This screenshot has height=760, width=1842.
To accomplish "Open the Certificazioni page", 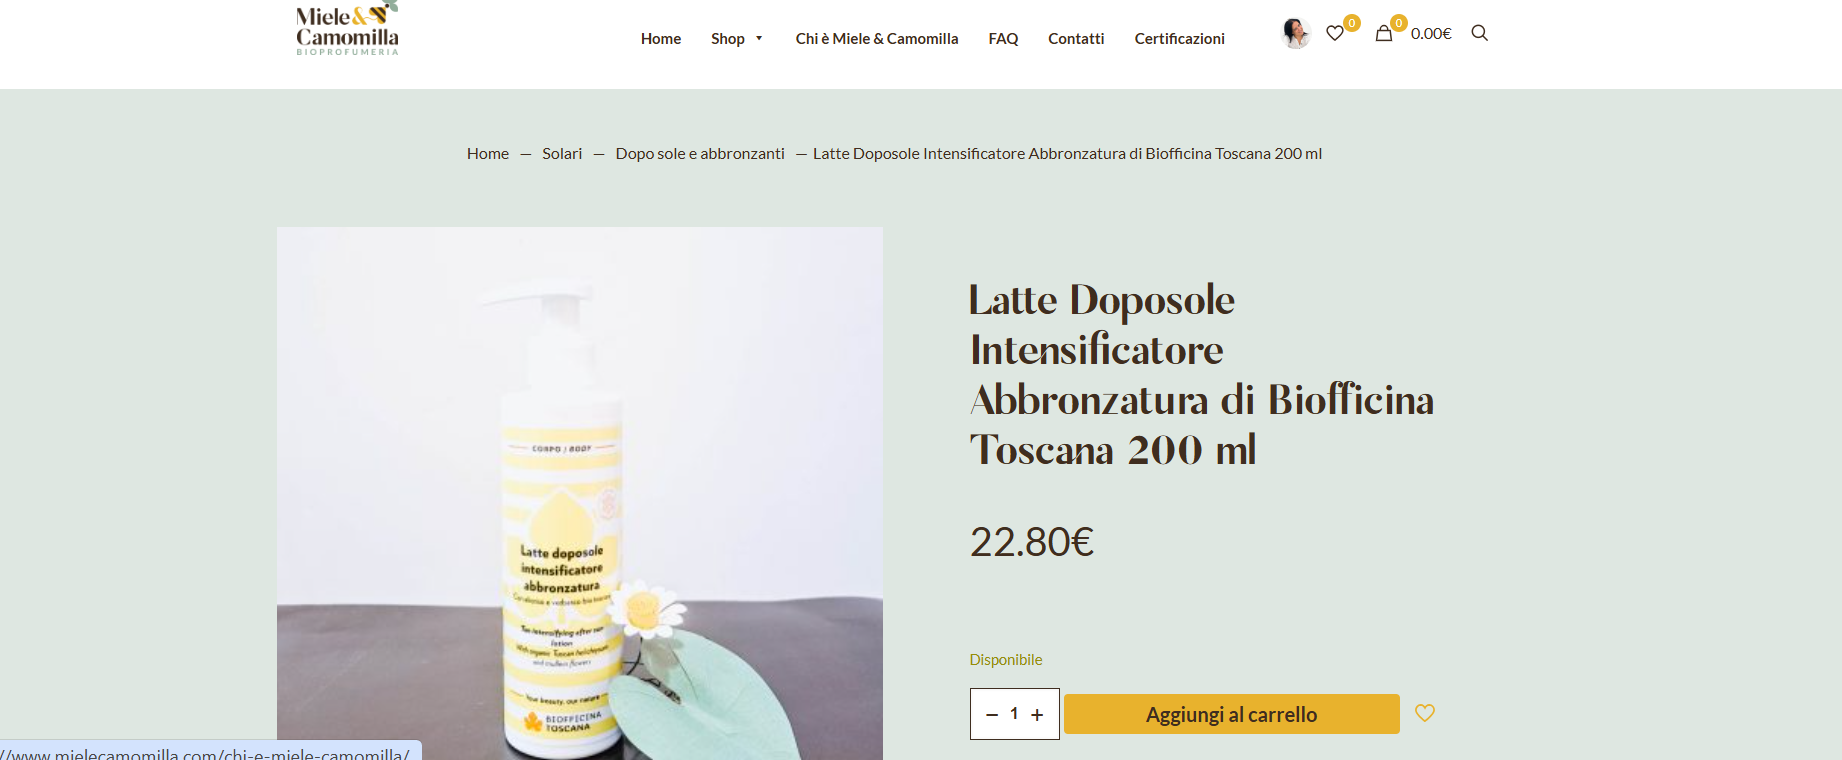I will [1179, 38].
